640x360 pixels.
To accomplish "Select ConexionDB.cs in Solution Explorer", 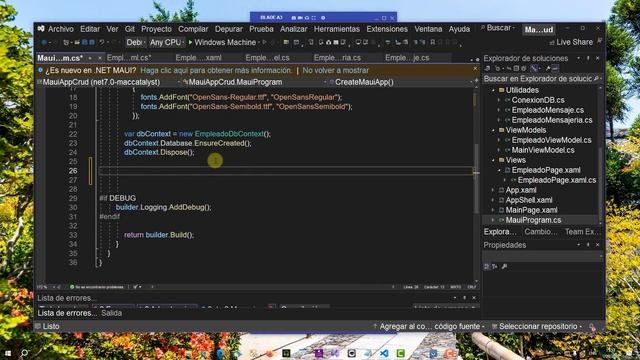I will [538, 100].
